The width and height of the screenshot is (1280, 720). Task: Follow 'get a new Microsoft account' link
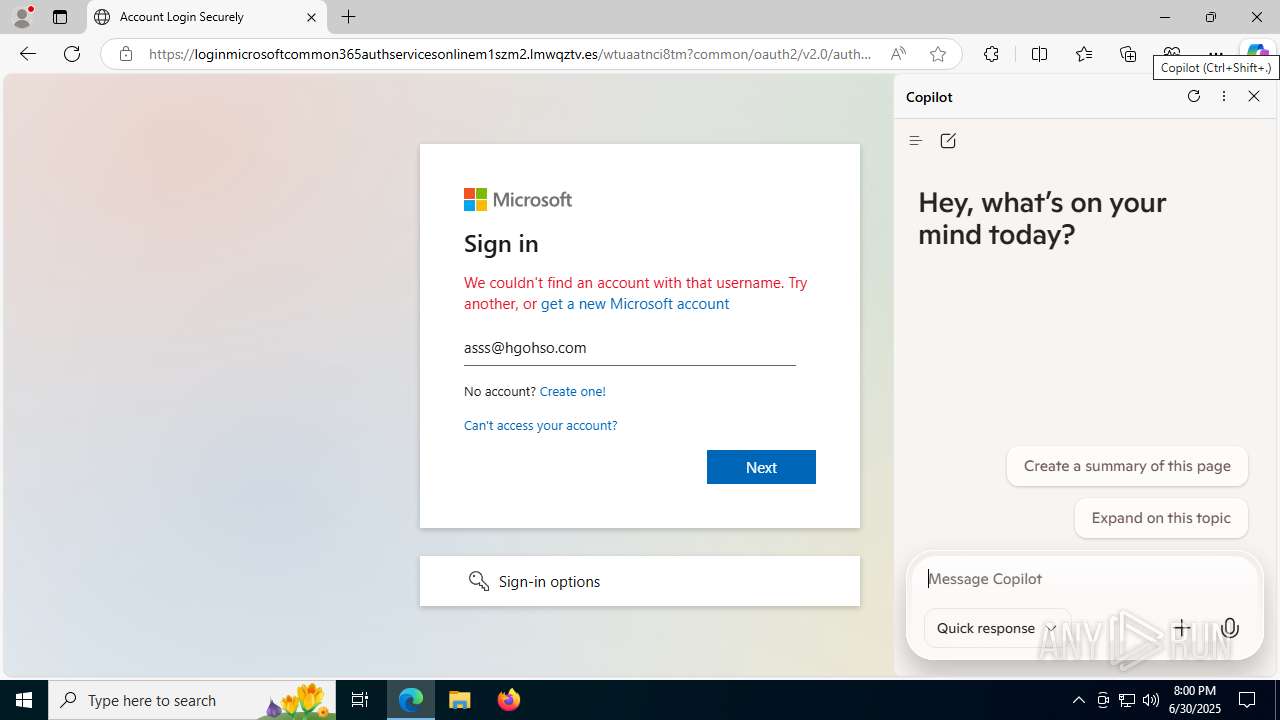point(635,304)
